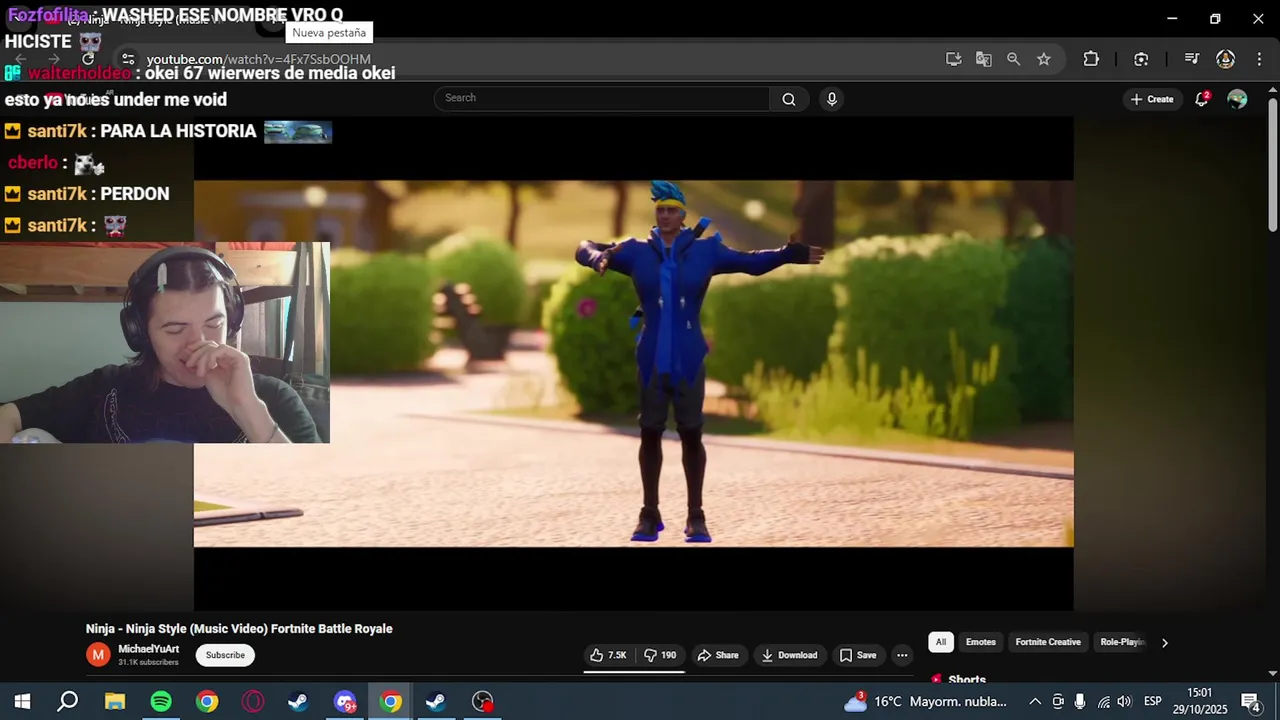This screenshot has width=1280, height=720.
Task: Start voice search with microphone icon
Action: pyautogui.click(x=831, y=99)
